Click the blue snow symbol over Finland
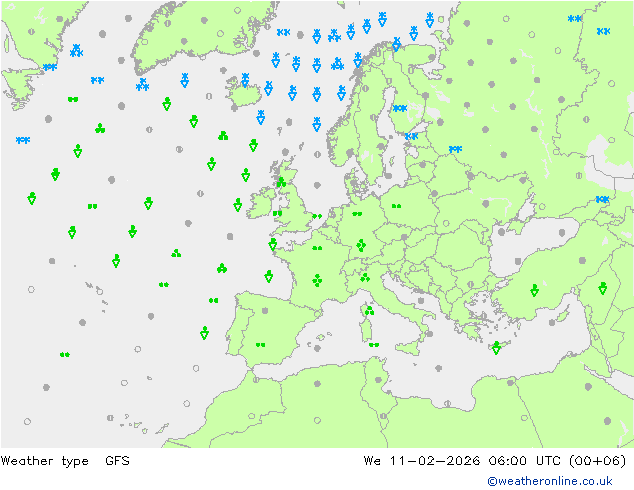This screenshot has height=490, width=634. coord(400,108)
